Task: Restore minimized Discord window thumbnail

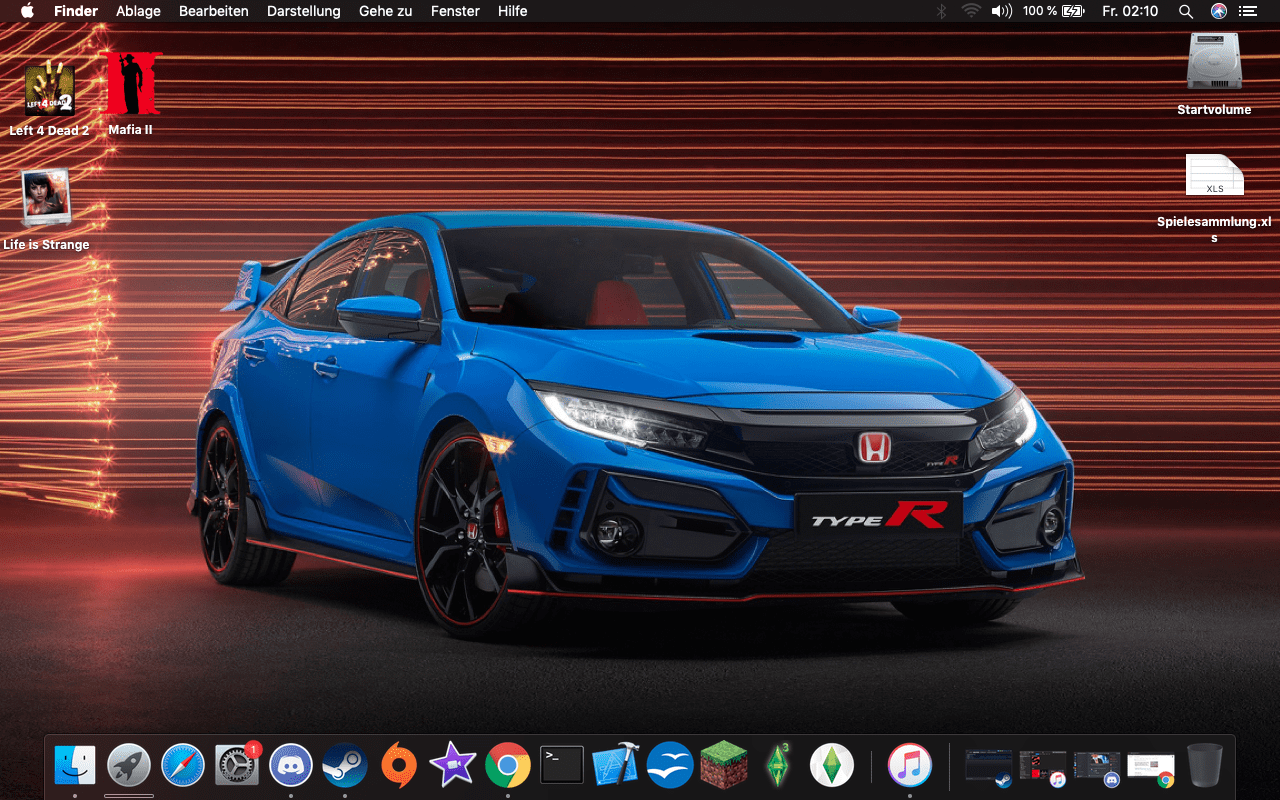Action: click(1097, 767)
